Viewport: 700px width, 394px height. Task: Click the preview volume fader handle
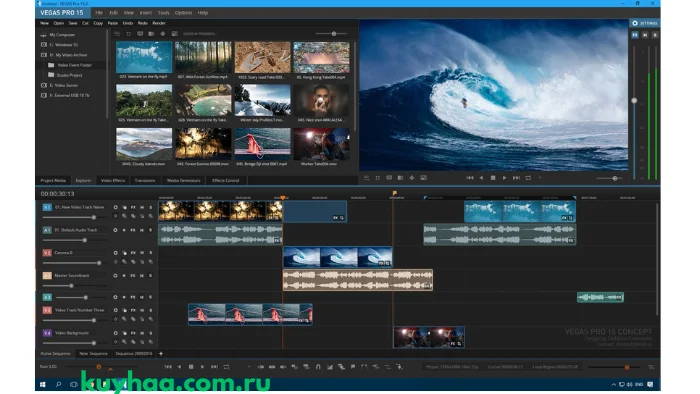coord(634,100)
